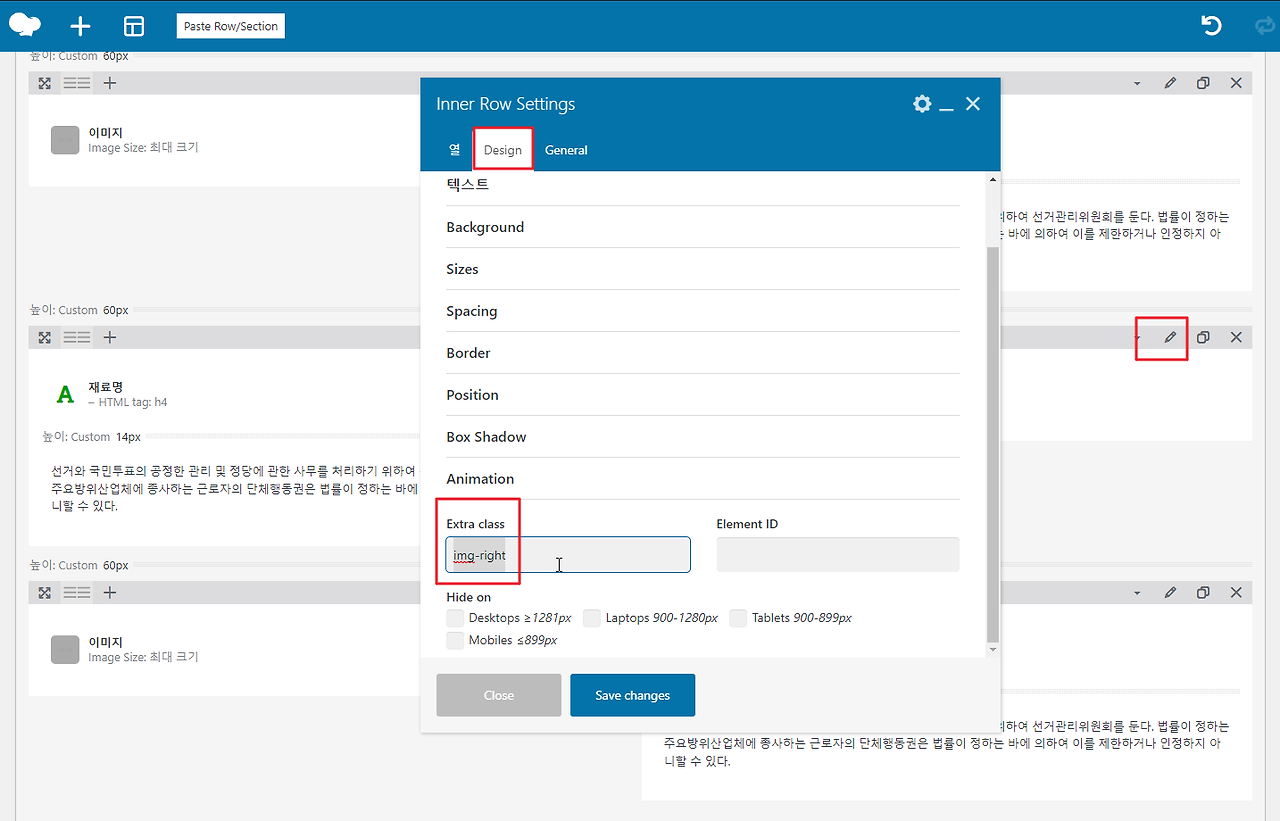Viewport: 1280px width, 821px height.
Task: Delete the top inner row
Action: tap(1236, 83)
